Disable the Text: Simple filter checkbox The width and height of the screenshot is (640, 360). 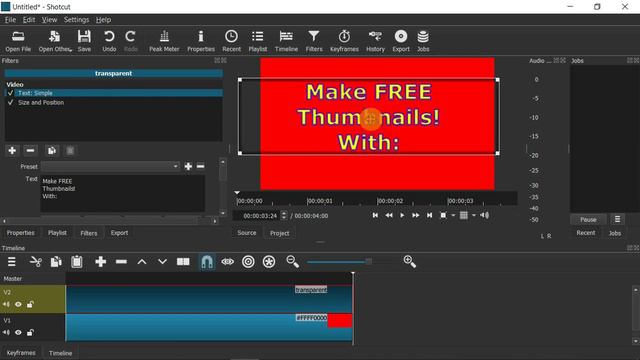[x=10, y=93]
